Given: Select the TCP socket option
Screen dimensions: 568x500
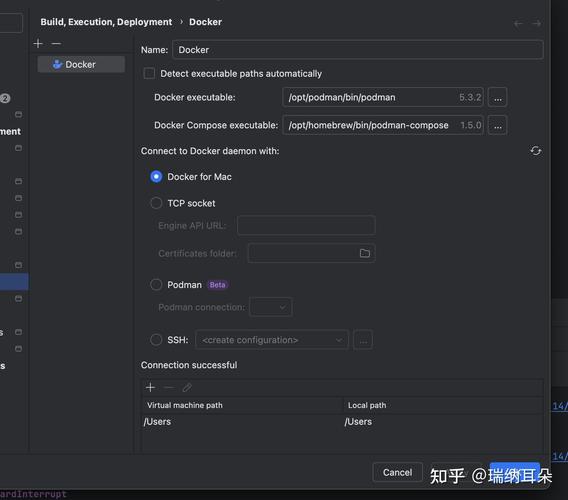Looking at the screenshot, I should click(x=156, y=203).
